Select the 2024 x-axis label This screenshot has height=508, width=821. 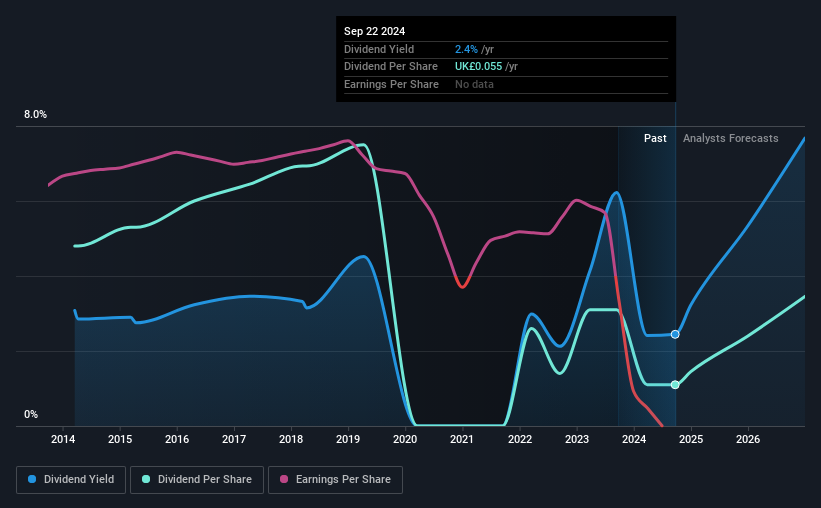tap(634, 439)
